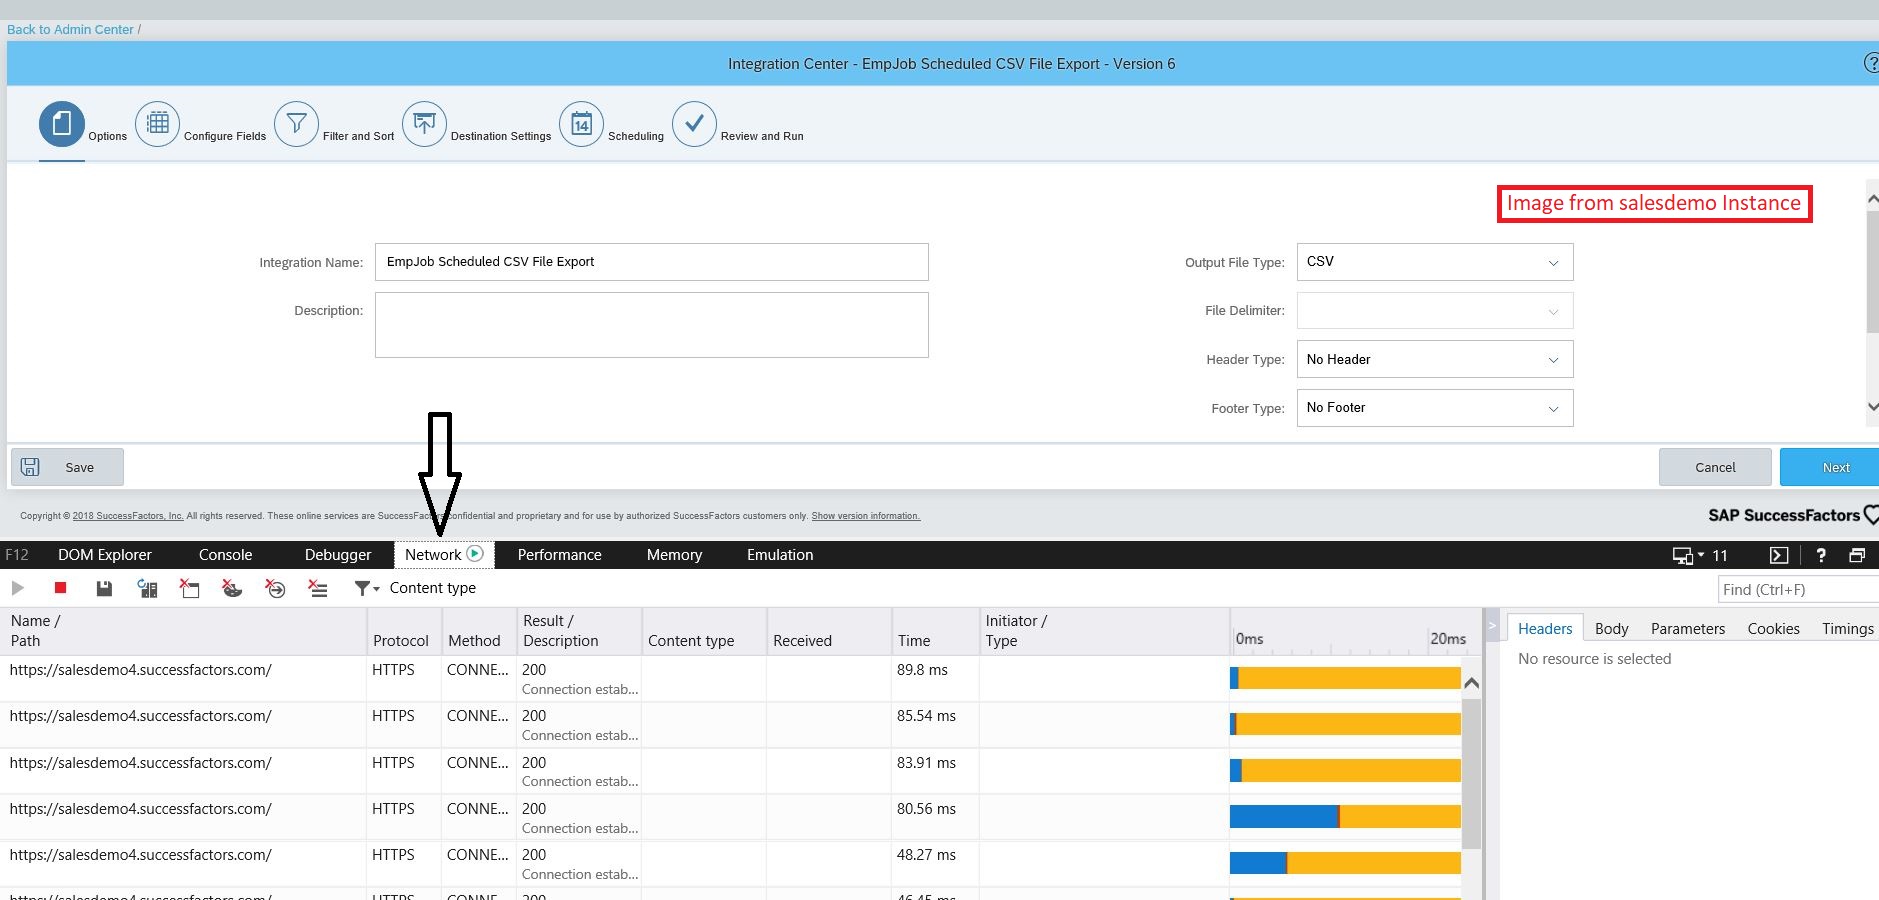The image size is (1879, 900).
Task: Click the form panel scrollbar thumb
Action: click(1873, 270)
